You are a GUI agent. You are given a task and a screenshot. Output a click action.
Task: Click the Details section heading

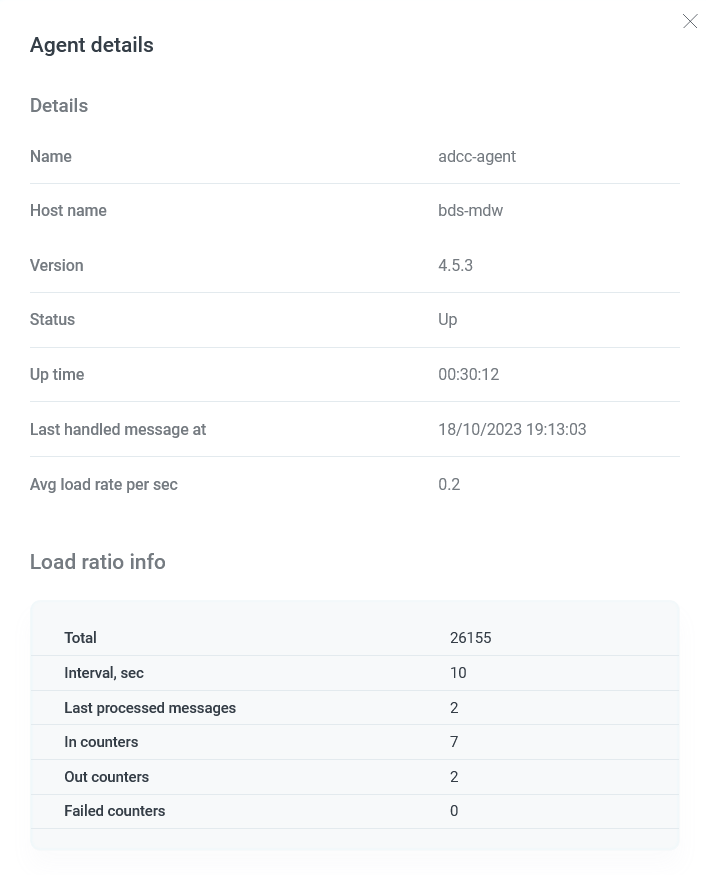58,105
